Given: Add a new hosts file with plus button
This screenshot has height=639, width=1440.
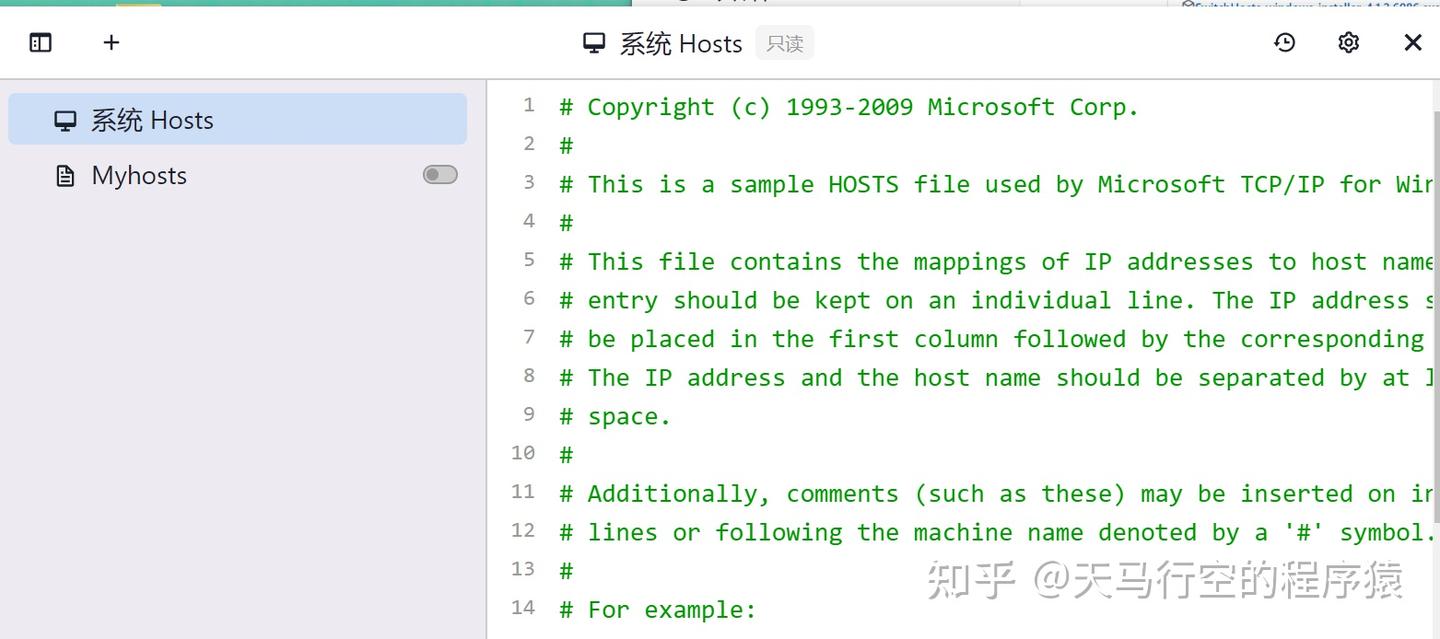Looking at the screenshot, I should click(x=111, y=42).
